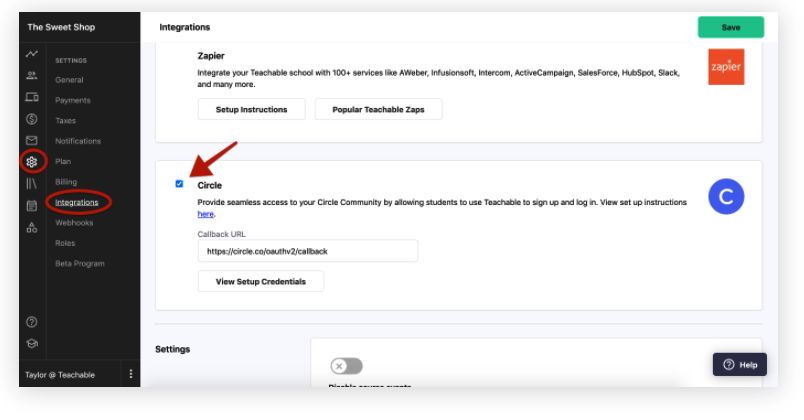
Task: Follow the 'here' set up instructions link
Action: click(x=206, y=214)
